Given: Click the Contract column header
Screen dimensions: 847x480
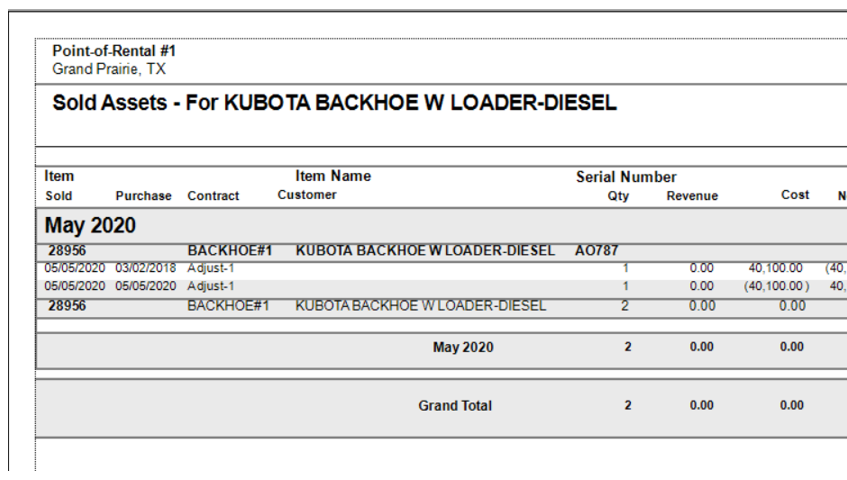Looking at the screenshot, I should [x=213, y=196].
